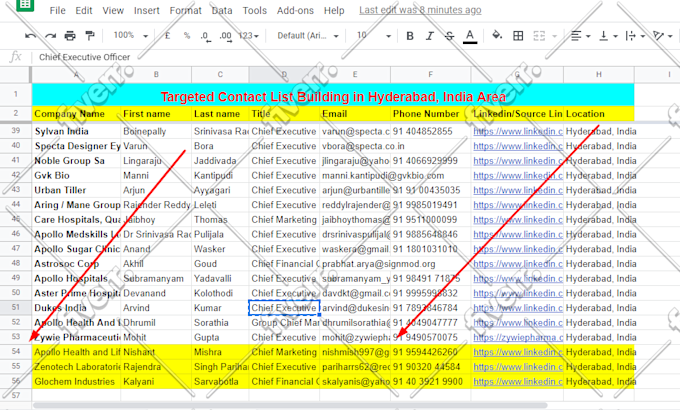Open the View menu
Screen dimensions: 680x410
pyautogui.click(x=113, y=10)
